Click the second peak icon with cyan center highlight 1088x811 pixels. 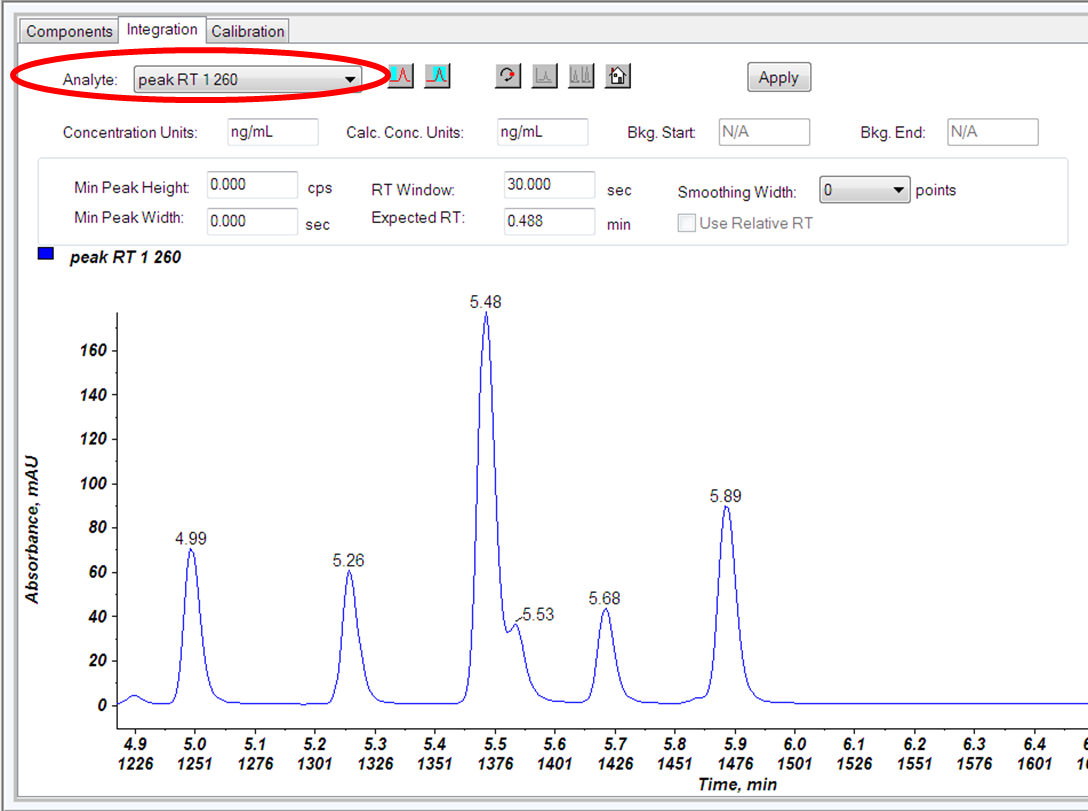coord(437,76)
